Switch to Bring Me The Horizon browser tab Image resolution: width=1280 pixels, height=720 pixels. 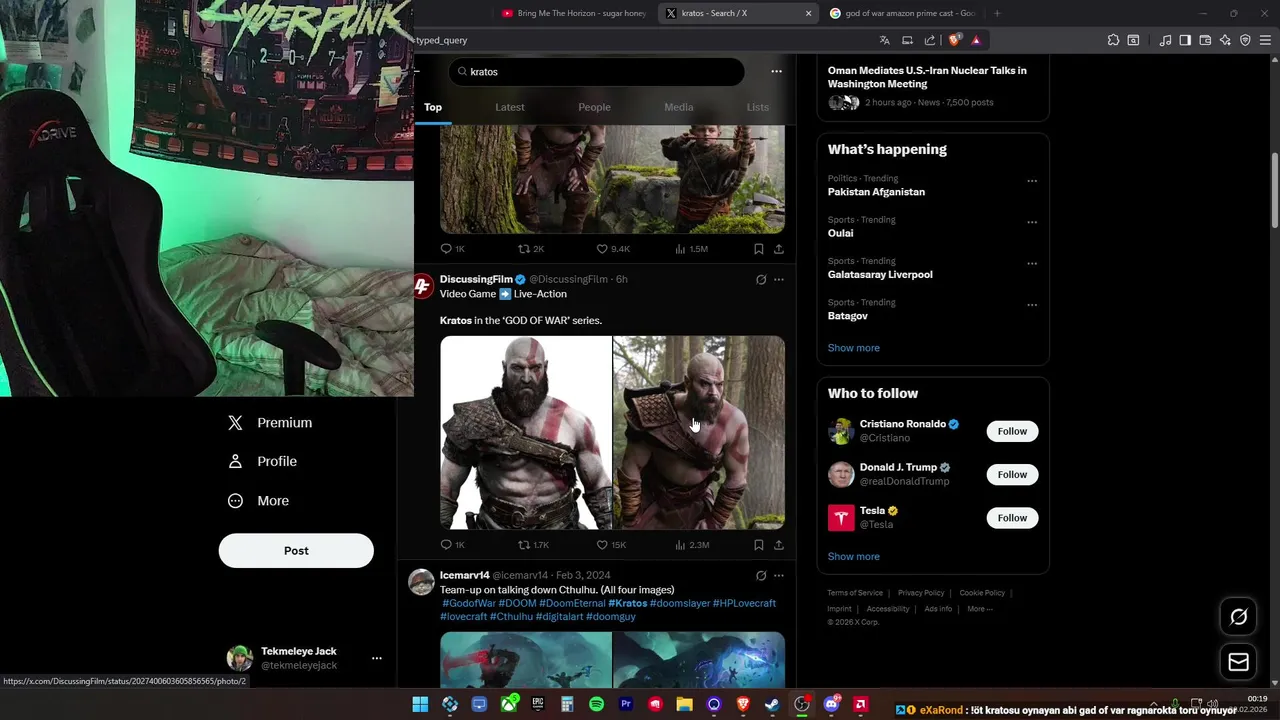pyautogui.click(x=573, y=13)
